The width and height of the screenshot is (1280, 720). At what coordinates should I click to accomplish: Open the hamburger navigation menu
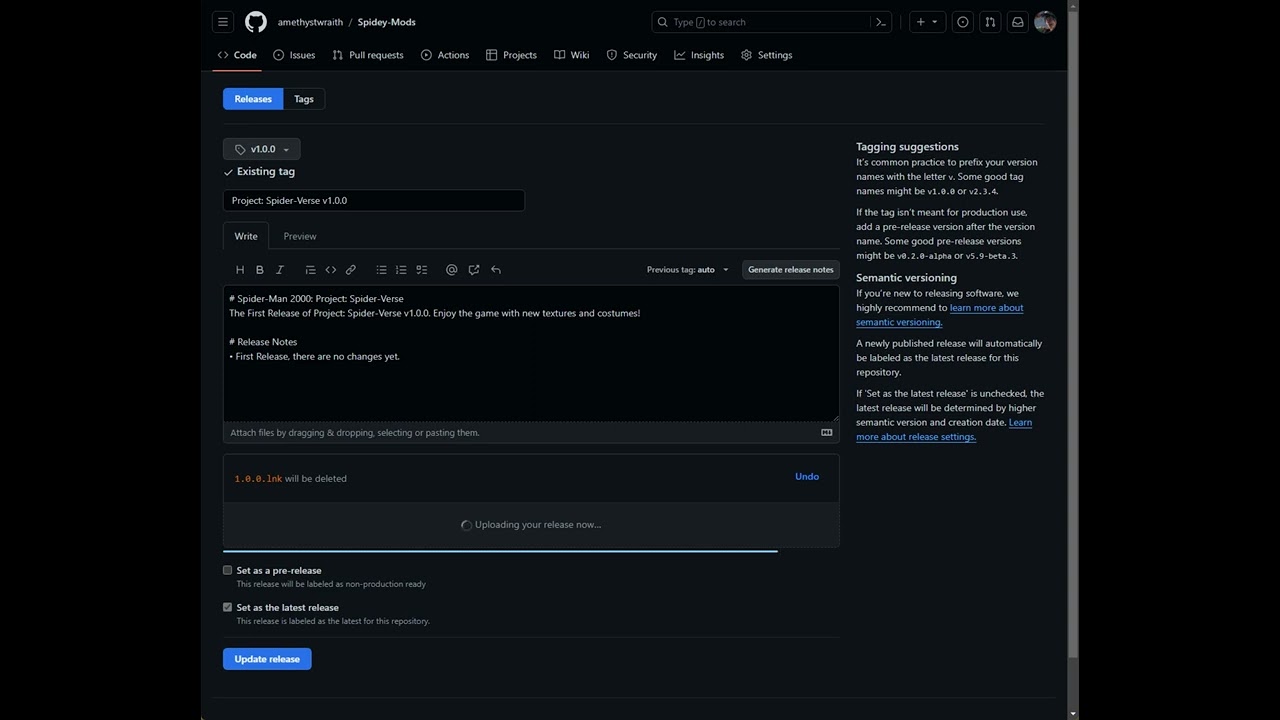click(x=223, y=22)
